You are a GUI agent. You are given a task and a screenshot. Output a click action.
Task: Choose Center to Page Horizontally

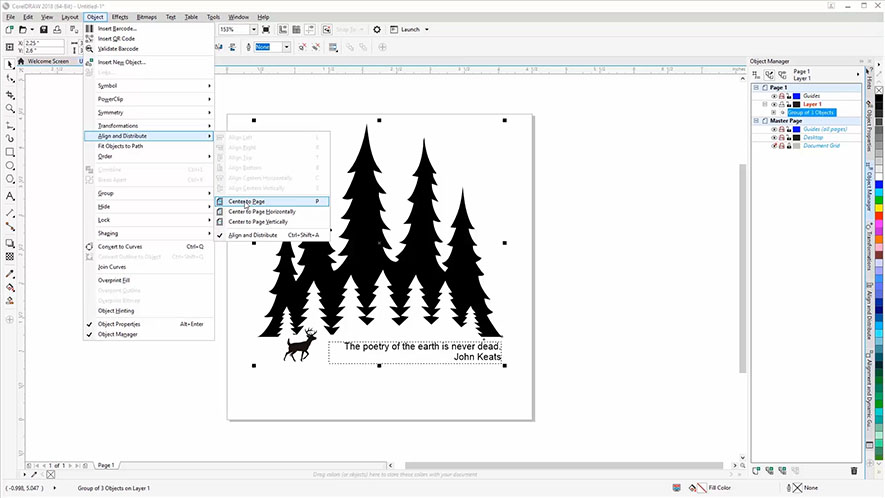click(x=262, y=211)
